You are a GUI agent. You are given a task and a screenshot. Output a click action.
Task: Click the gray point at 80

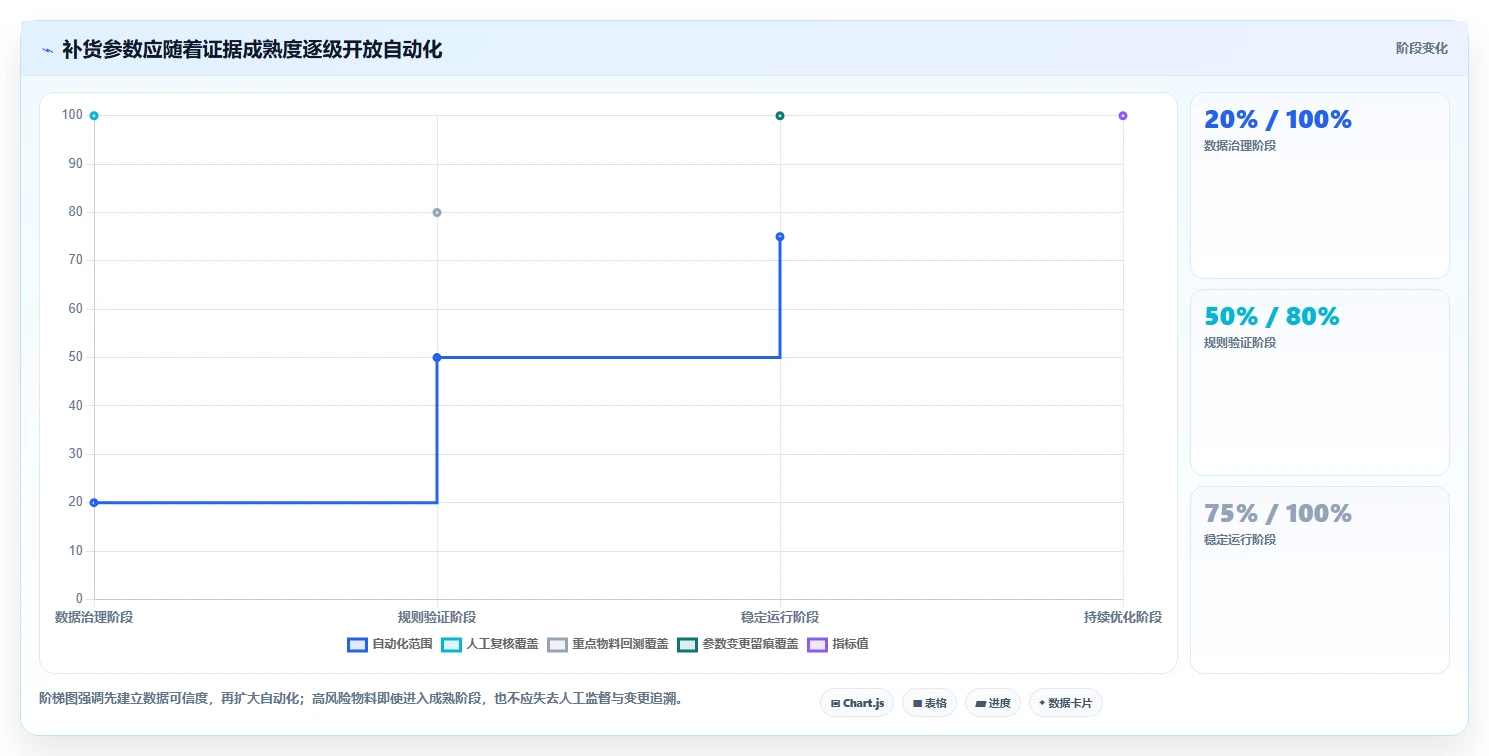437,212
